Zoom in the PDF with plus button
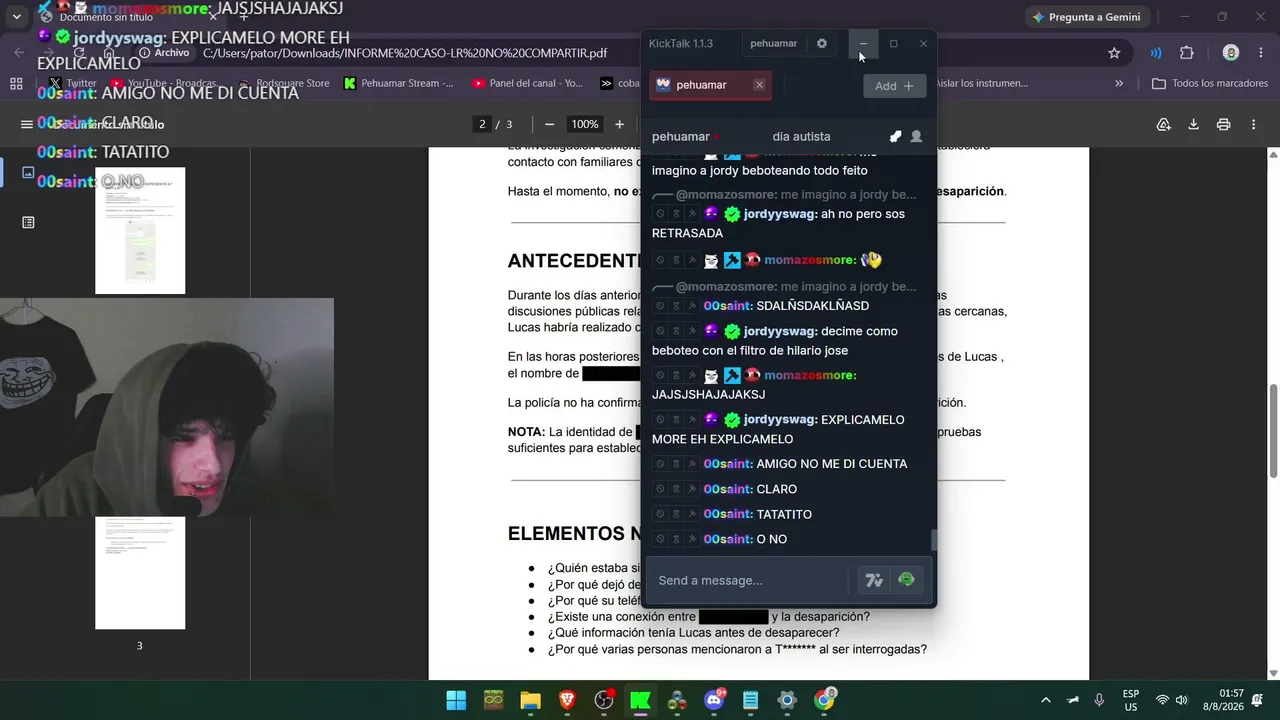The height and width of the screenshot is (720, 1280). [x=619, y=124]
